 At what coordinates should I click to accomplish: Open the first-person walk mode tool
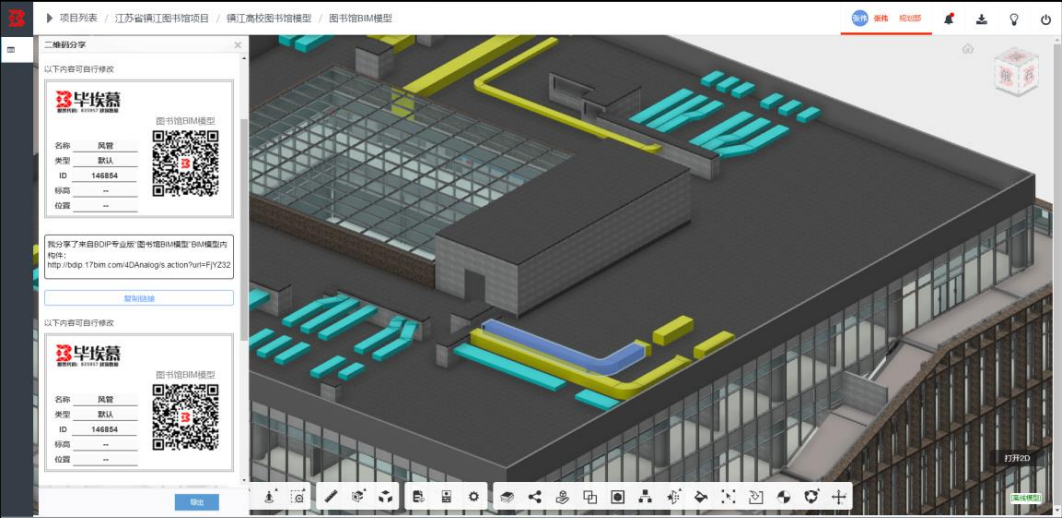click(x=270, y=496)
